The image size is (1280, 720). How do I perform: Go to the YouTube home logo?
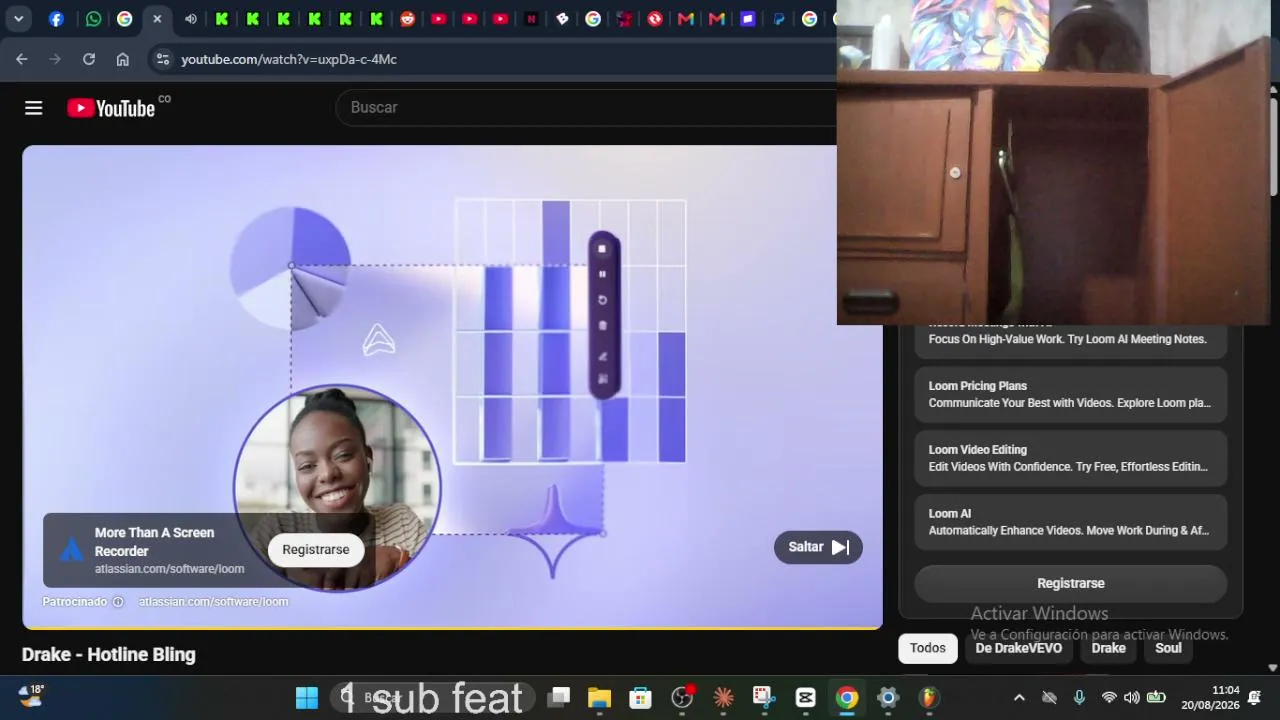(111, 108)
